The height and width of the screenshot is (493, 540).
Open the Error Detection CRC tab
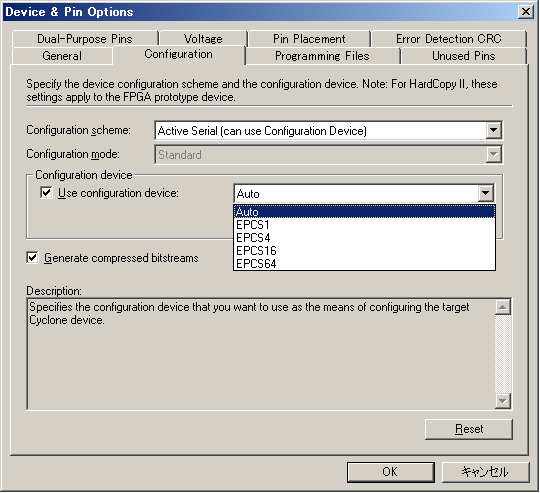tap(449, 39)
